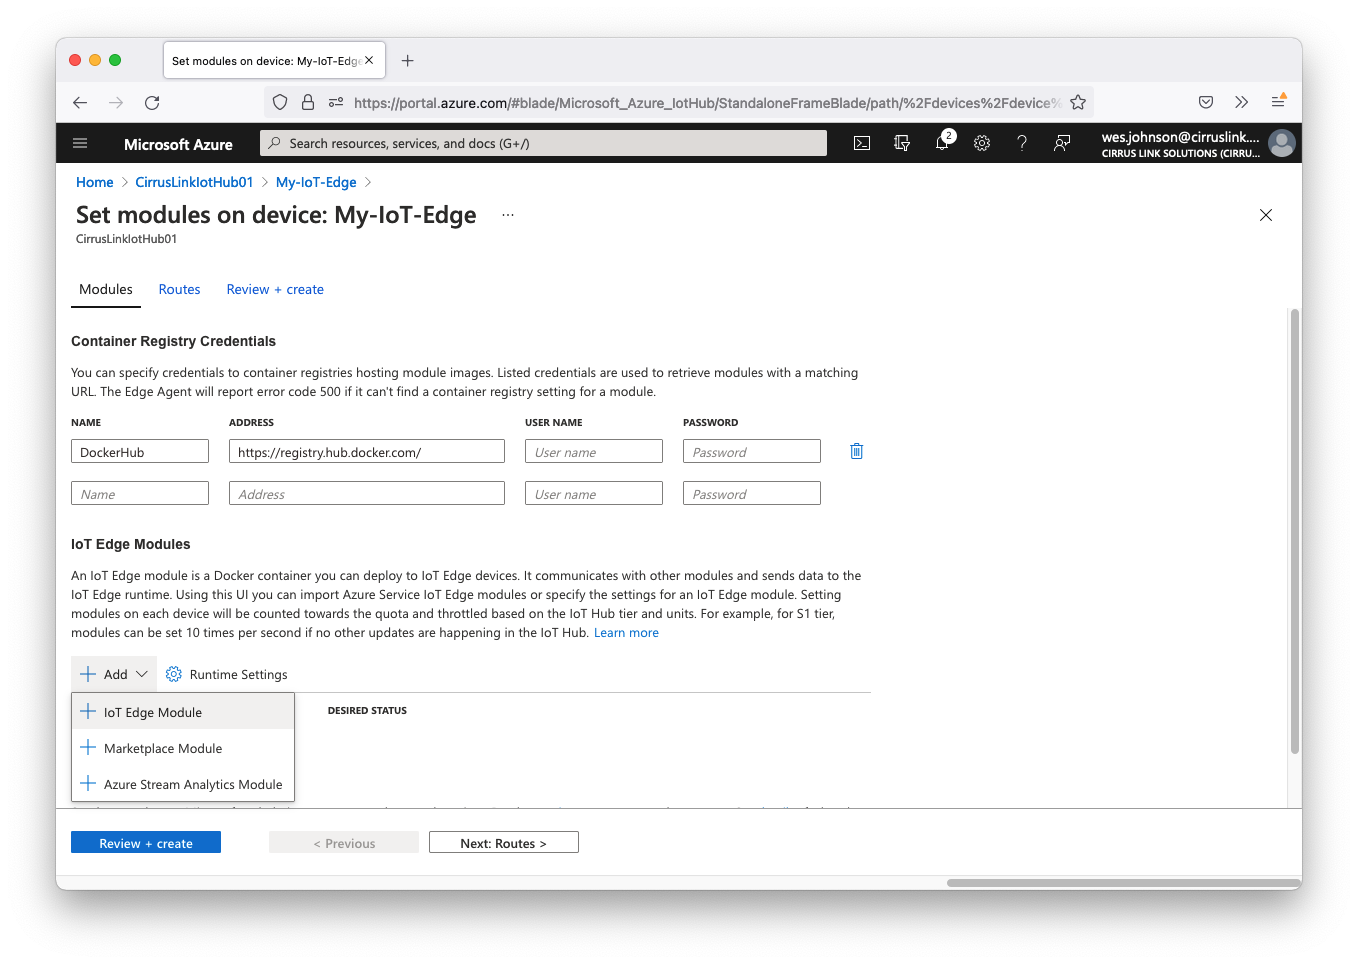Click the blue Review + create button
The height and width of the screenshot is (964, 1358).
point(146,843)
